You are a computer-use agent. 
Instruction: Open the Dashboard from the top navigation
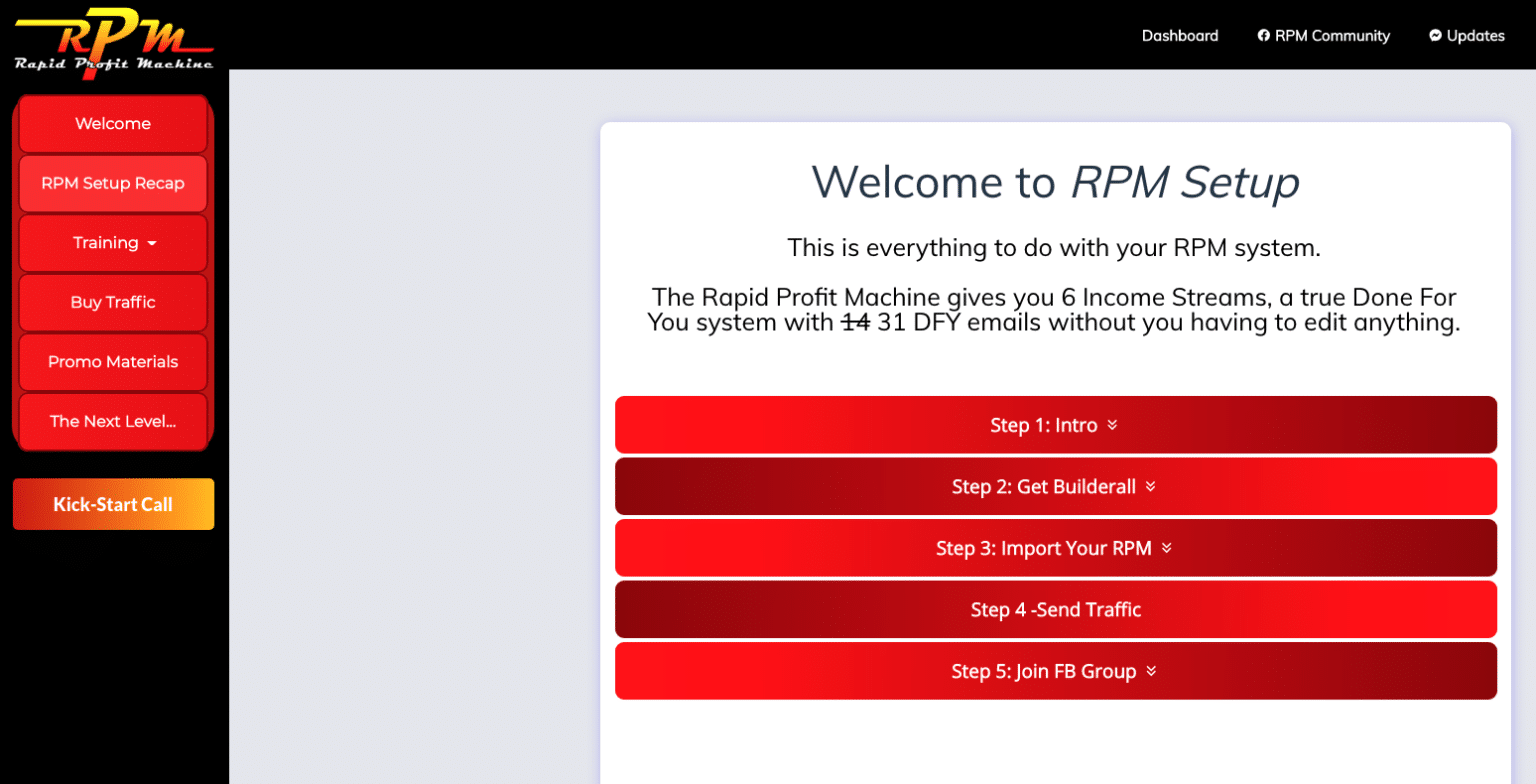tap(1180, 35)
